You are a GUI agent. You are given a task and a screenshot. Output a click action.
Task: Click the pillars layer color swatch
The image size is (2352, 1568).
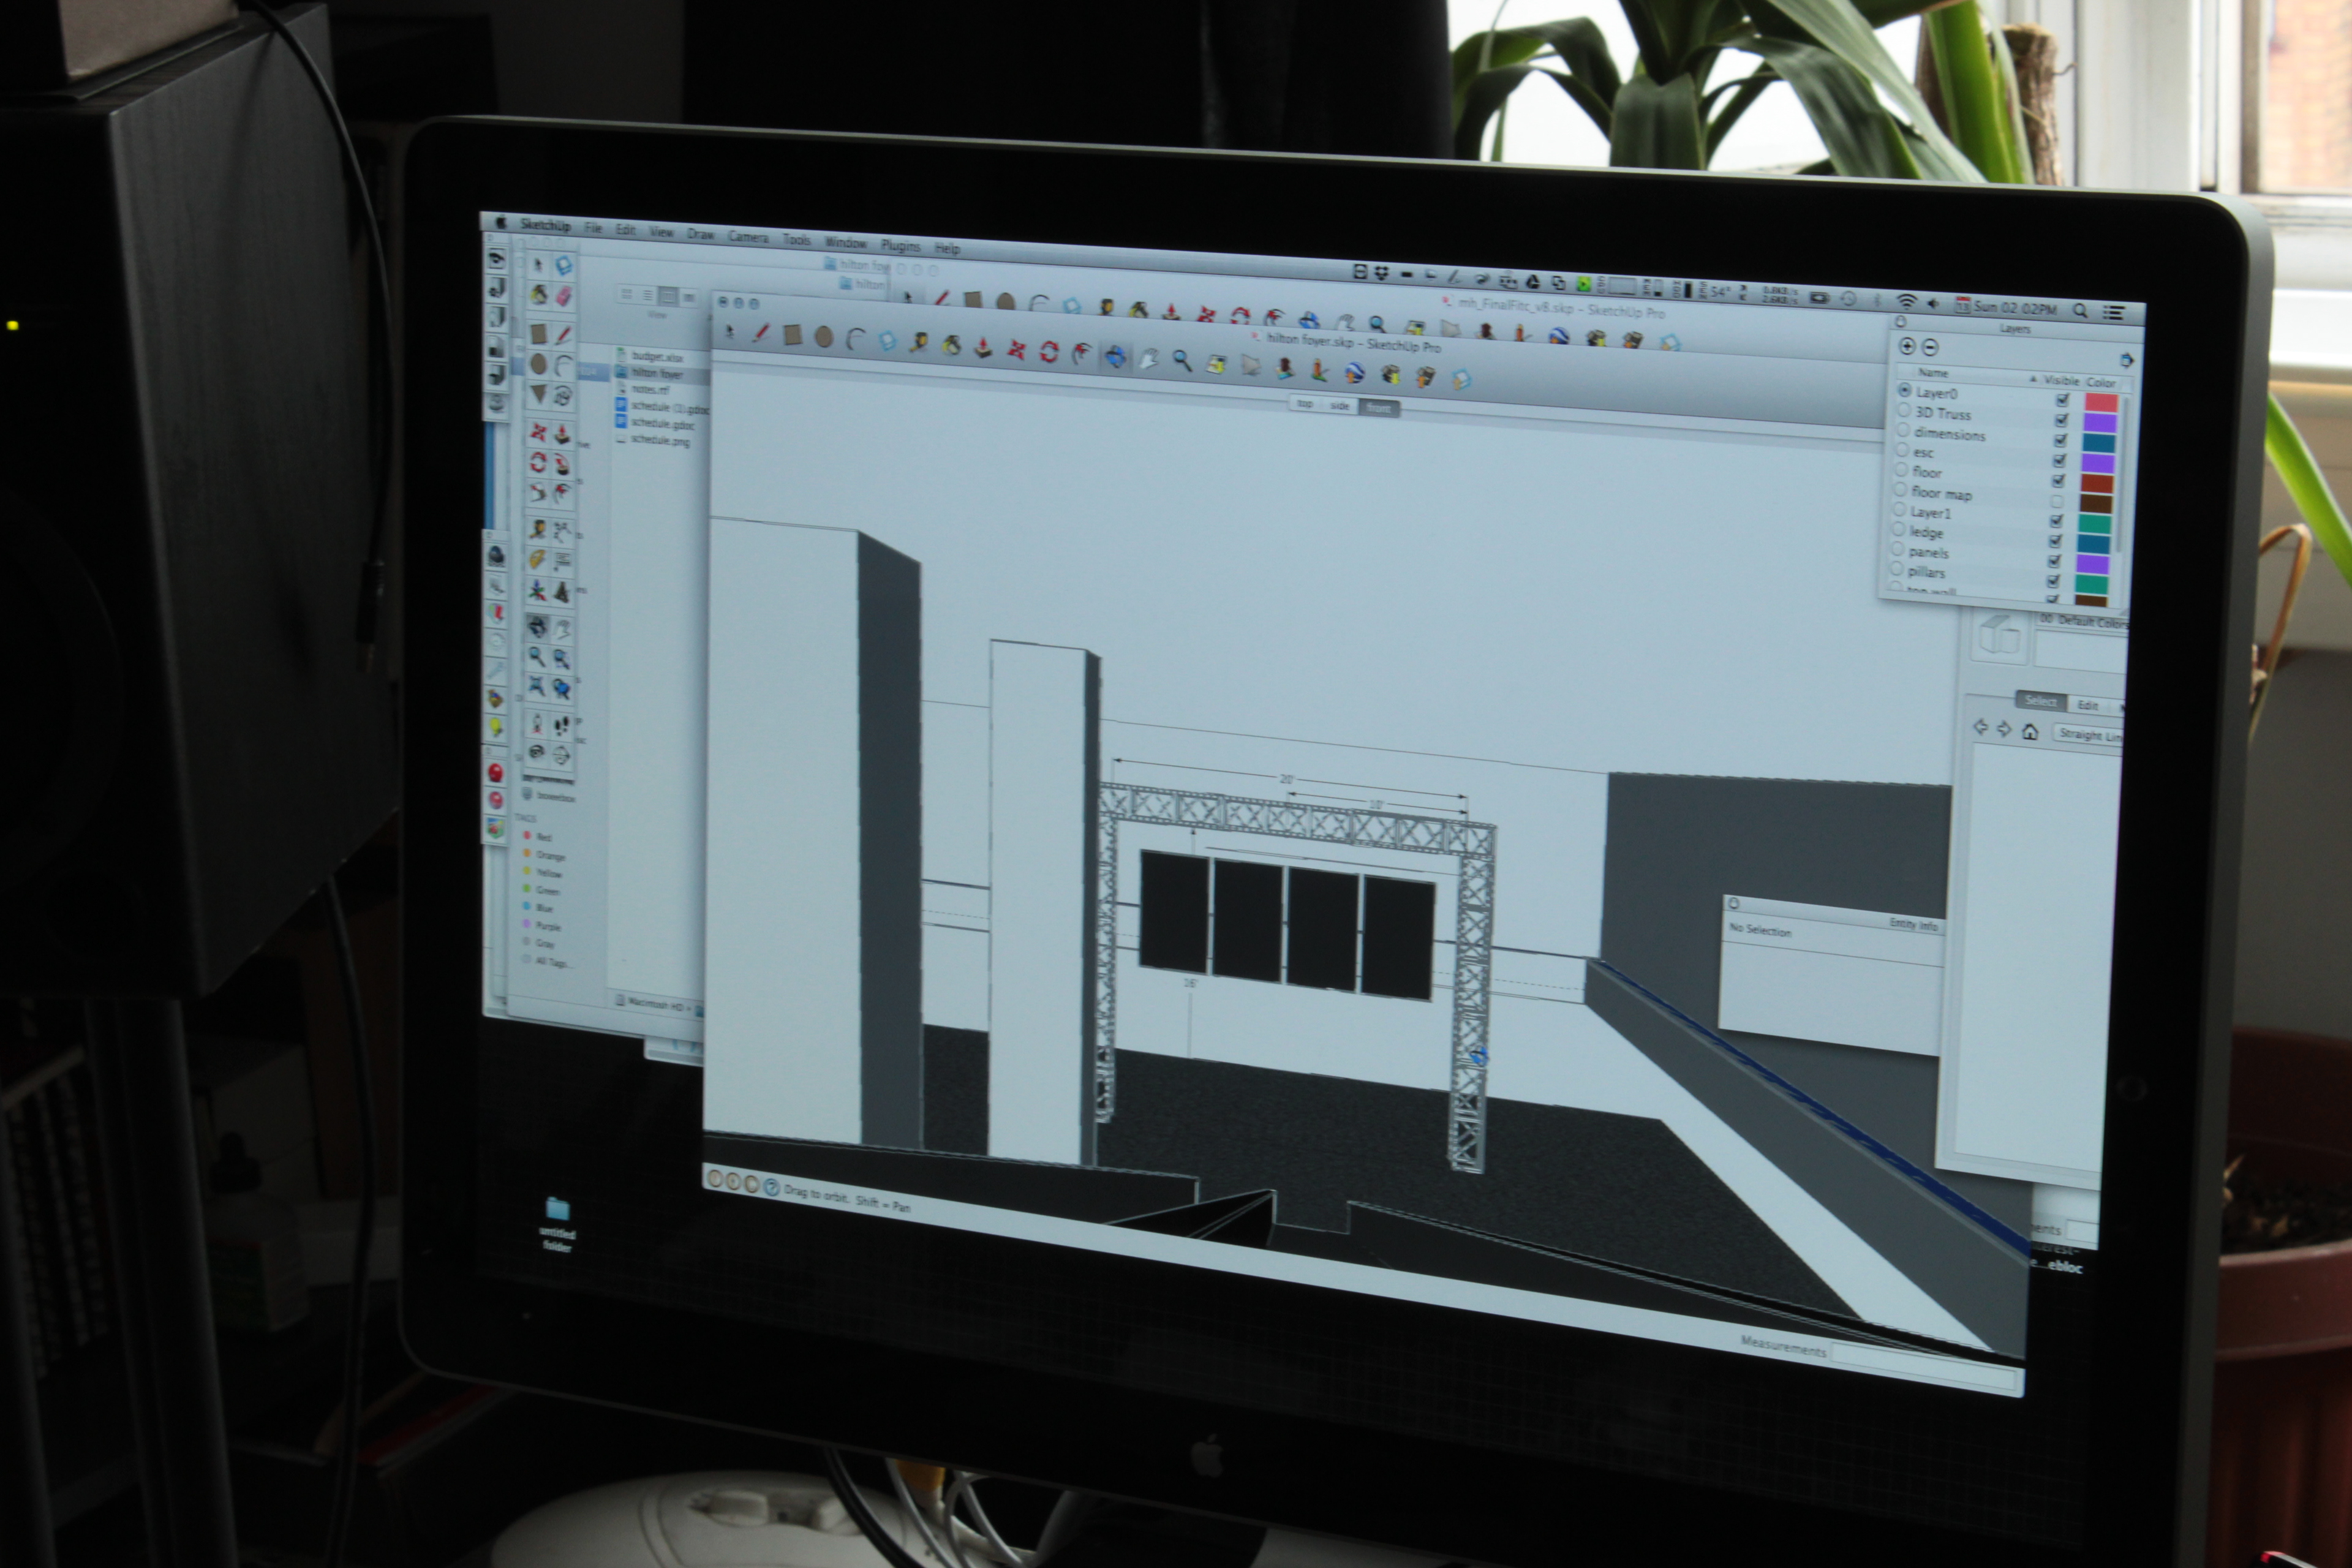click(x=2091, y=585)
